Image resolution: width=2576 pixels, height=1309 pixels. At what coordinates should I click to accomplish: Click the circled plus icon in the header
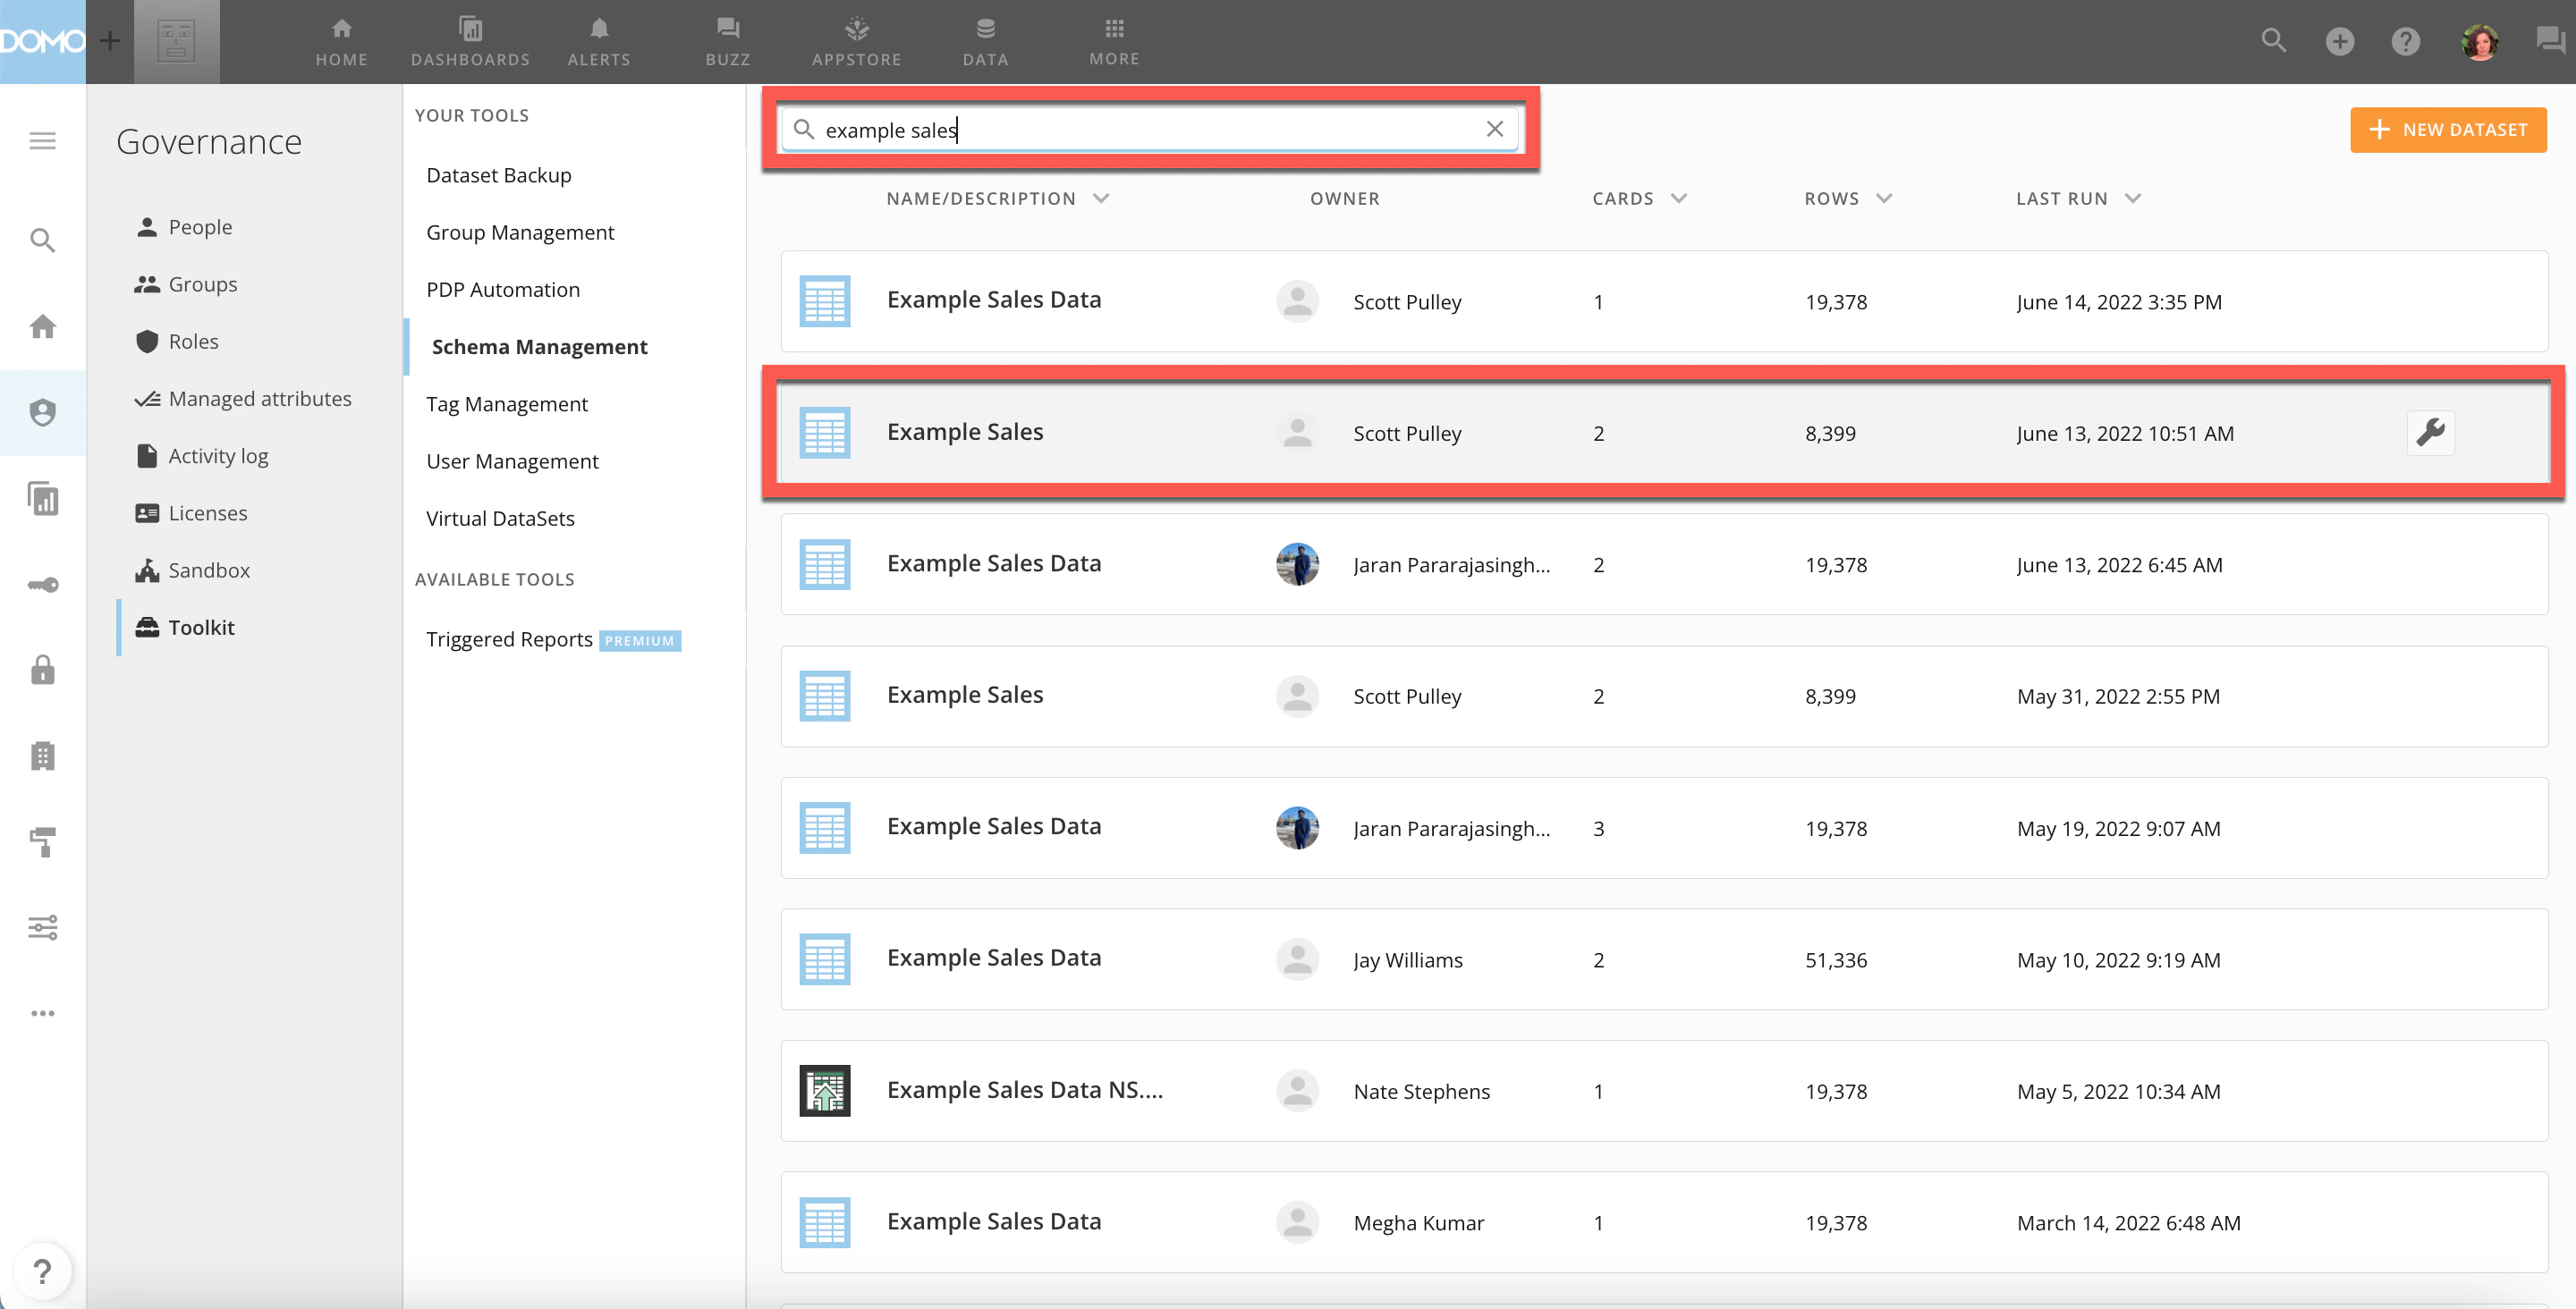click(2340, 41)
